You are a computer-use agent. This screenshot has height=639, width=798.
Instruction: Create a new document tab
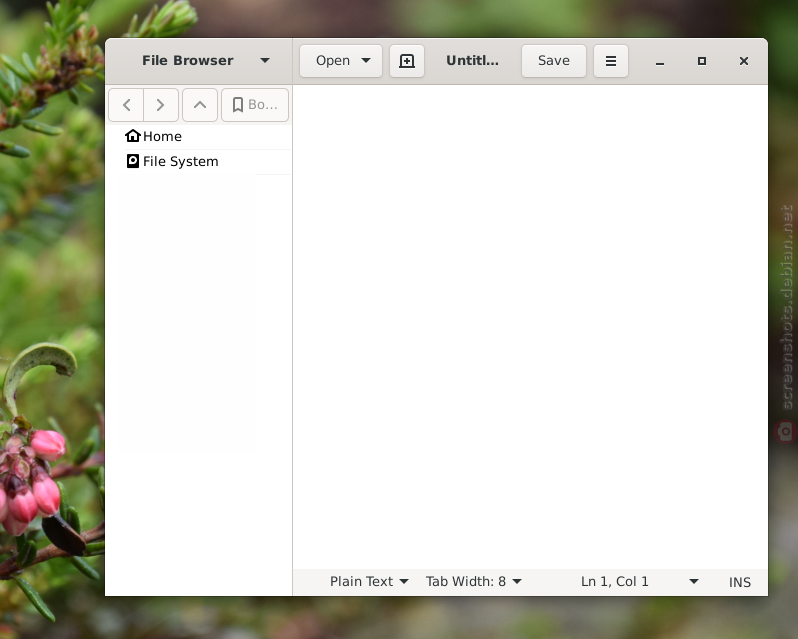tap(407, 61)
